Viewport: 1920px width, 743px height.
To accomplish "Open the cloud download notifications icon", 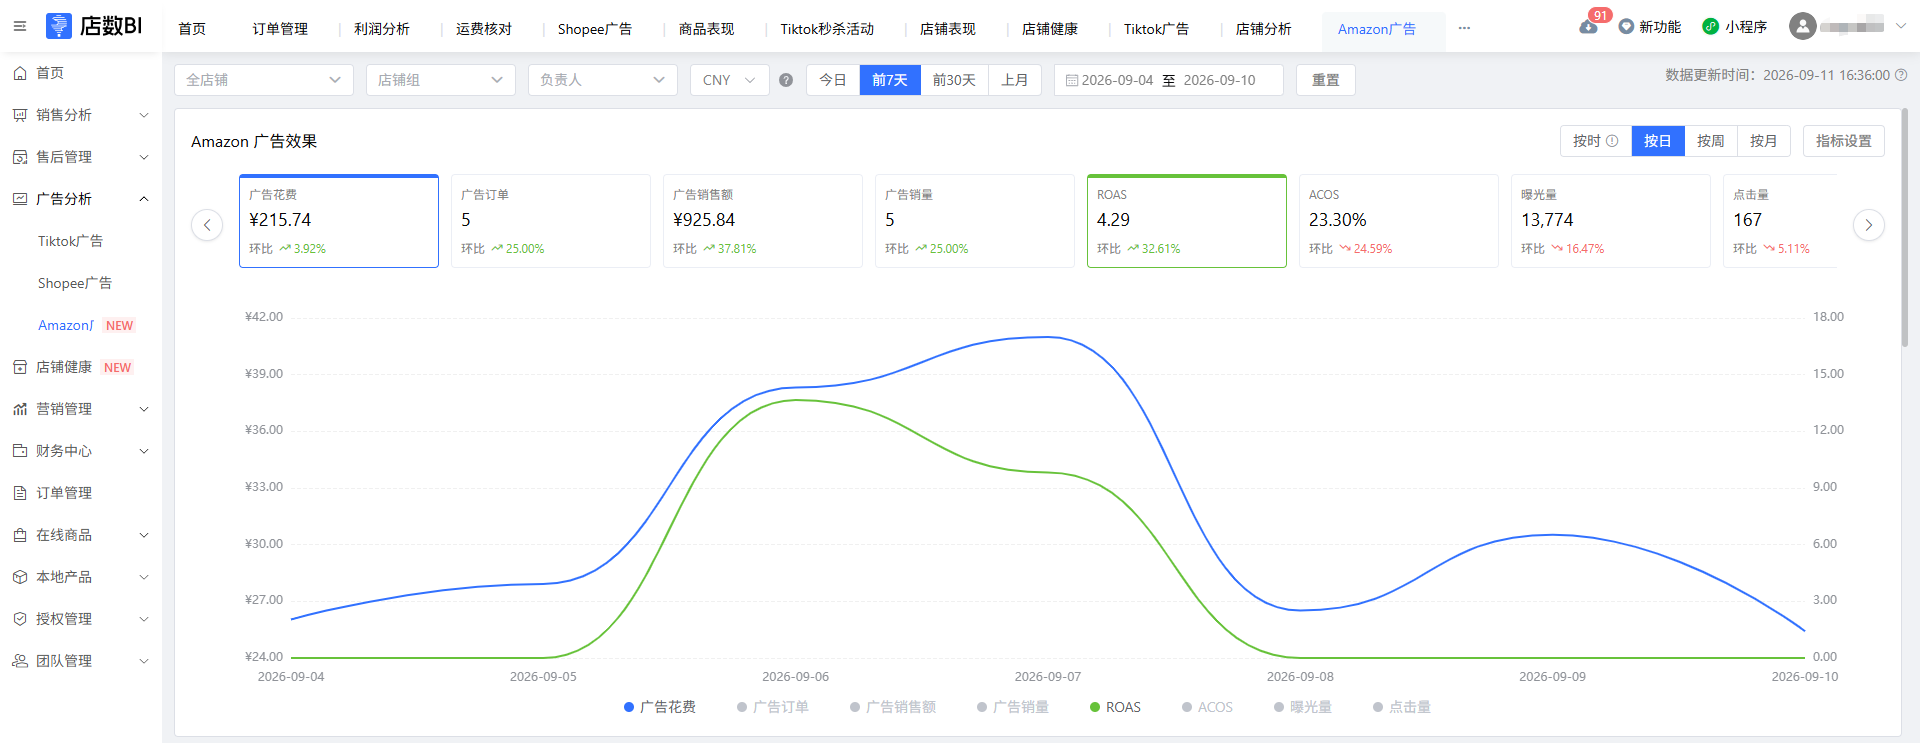I will tap(1588, 27).
